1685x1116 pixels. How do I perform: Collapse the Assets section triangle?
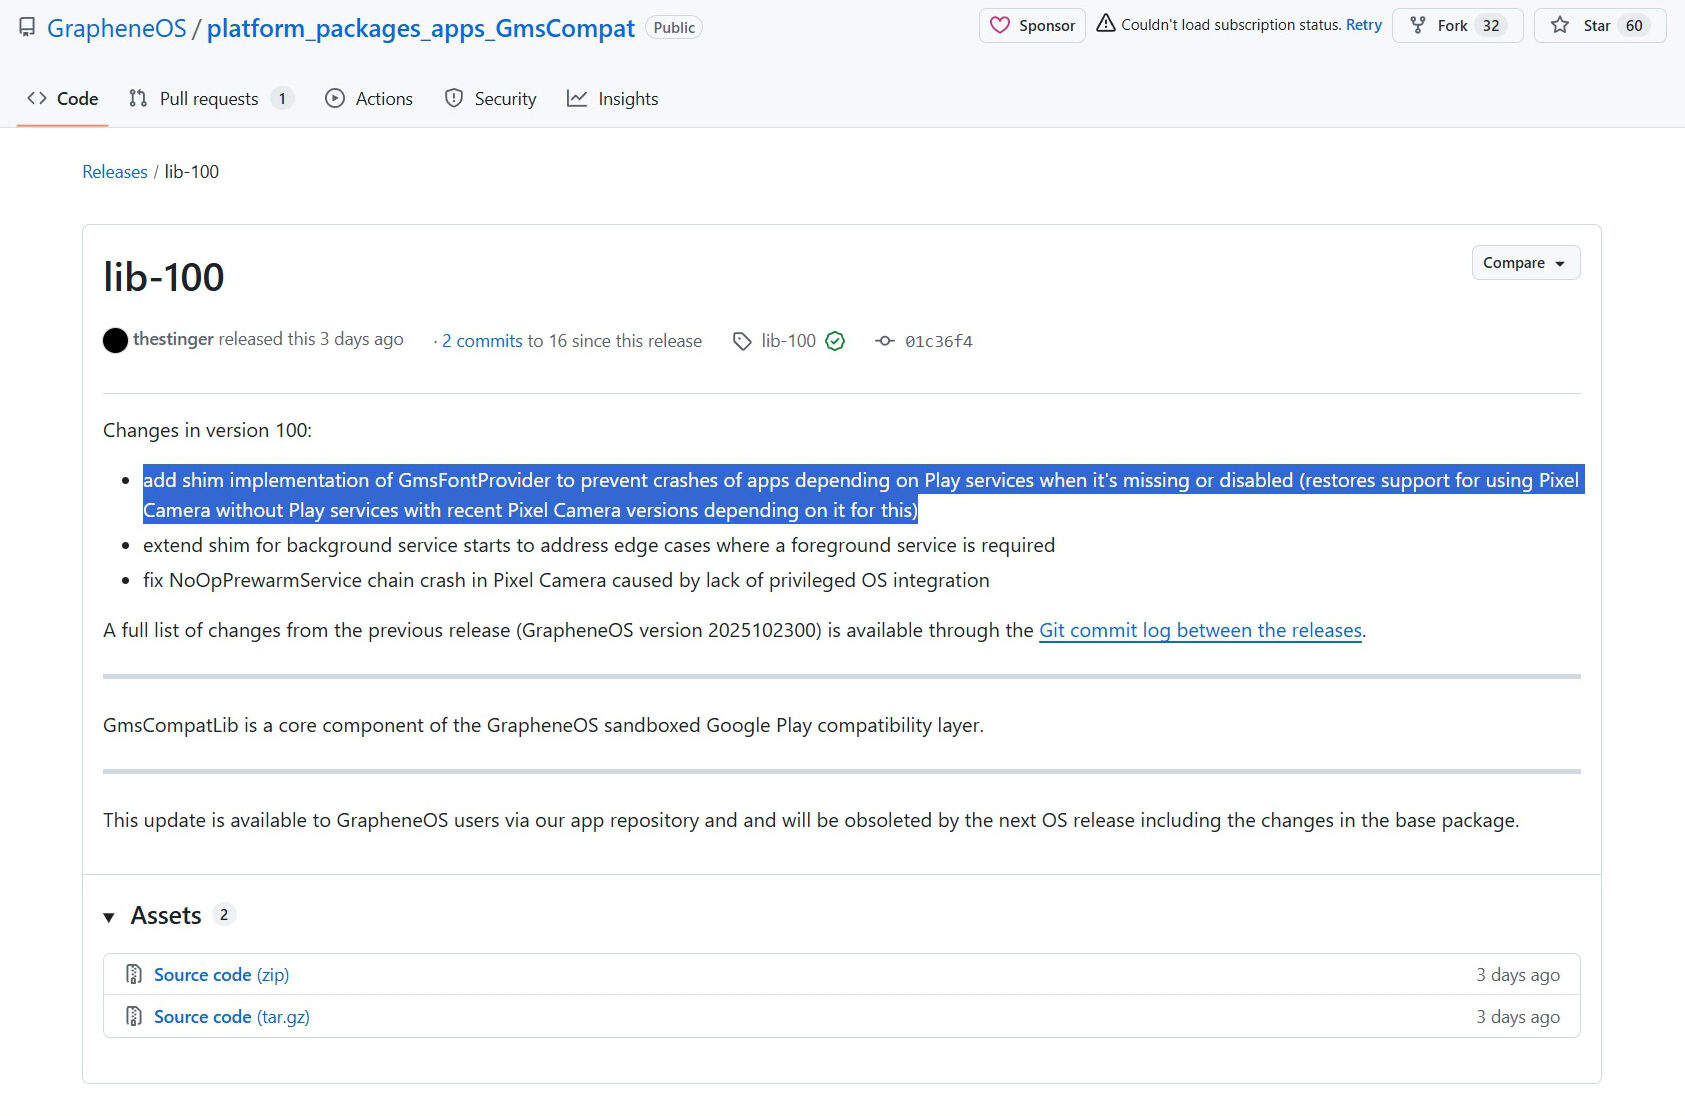(x=109, y=917)
